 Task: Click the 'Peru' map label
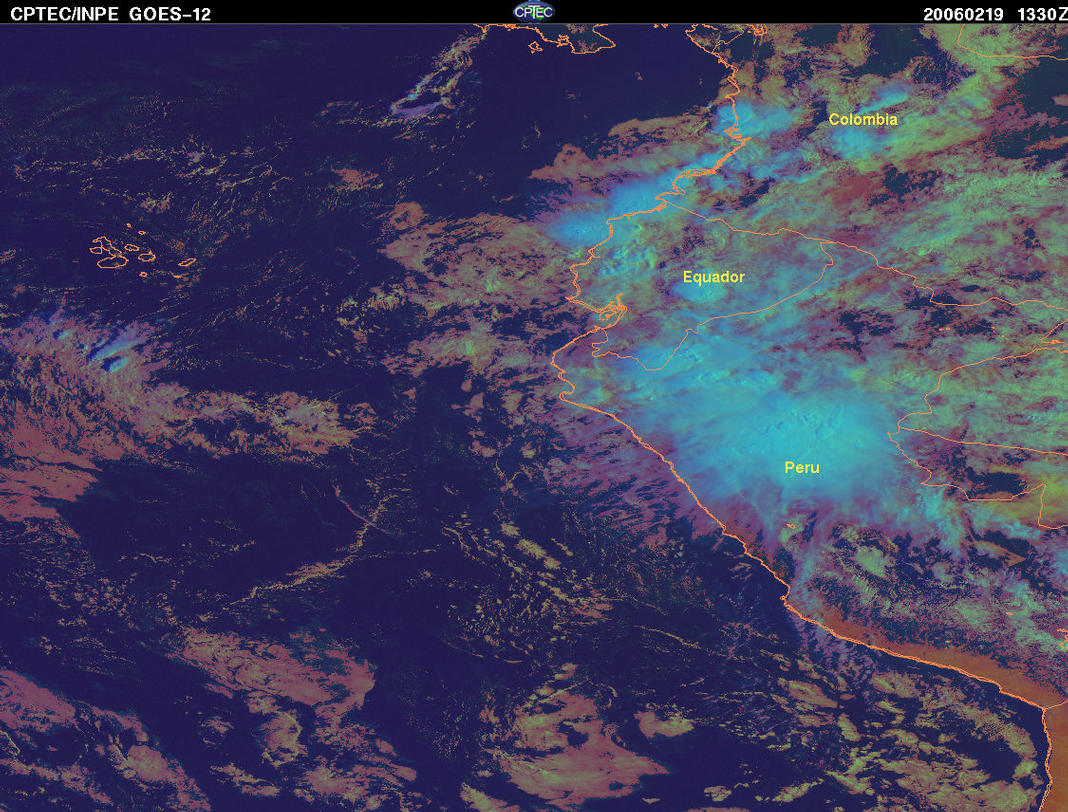click(x=802, y=467)
